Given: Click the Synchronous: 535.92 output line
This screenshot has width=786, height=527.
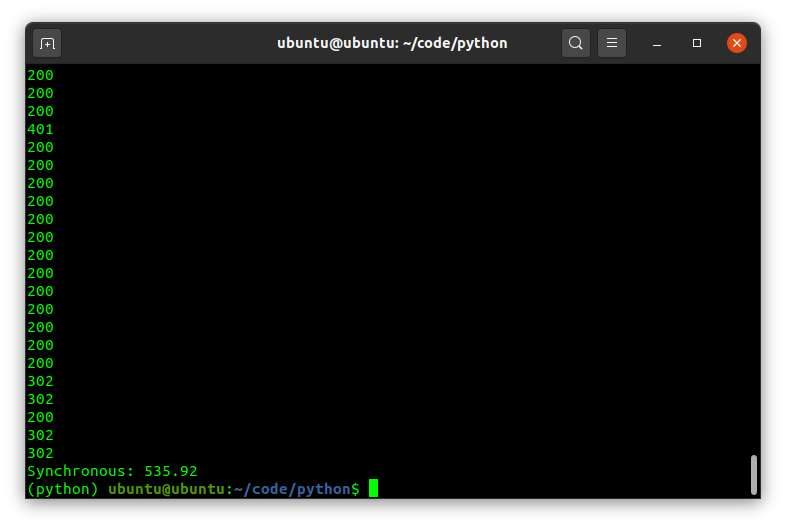Looking at the screenshot, I should coord(112,471).
